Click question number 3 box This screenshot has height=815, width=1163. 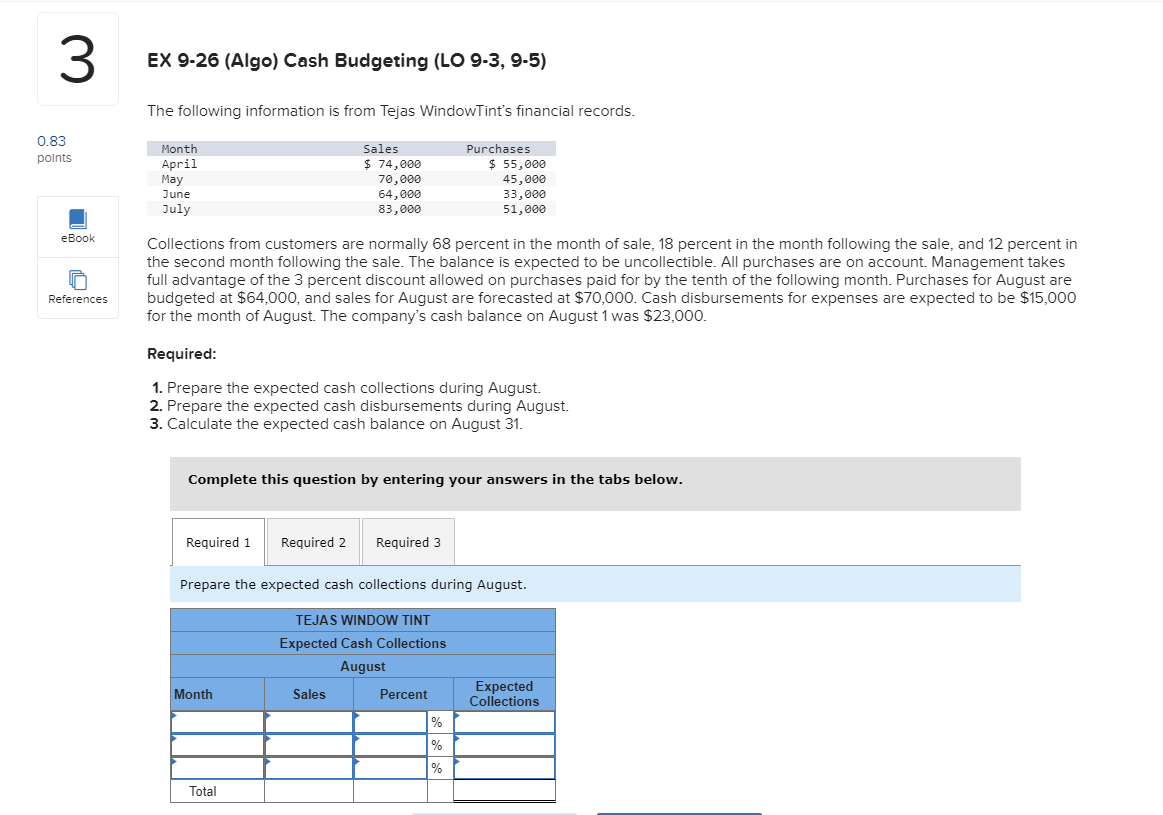tap(78, 59)
